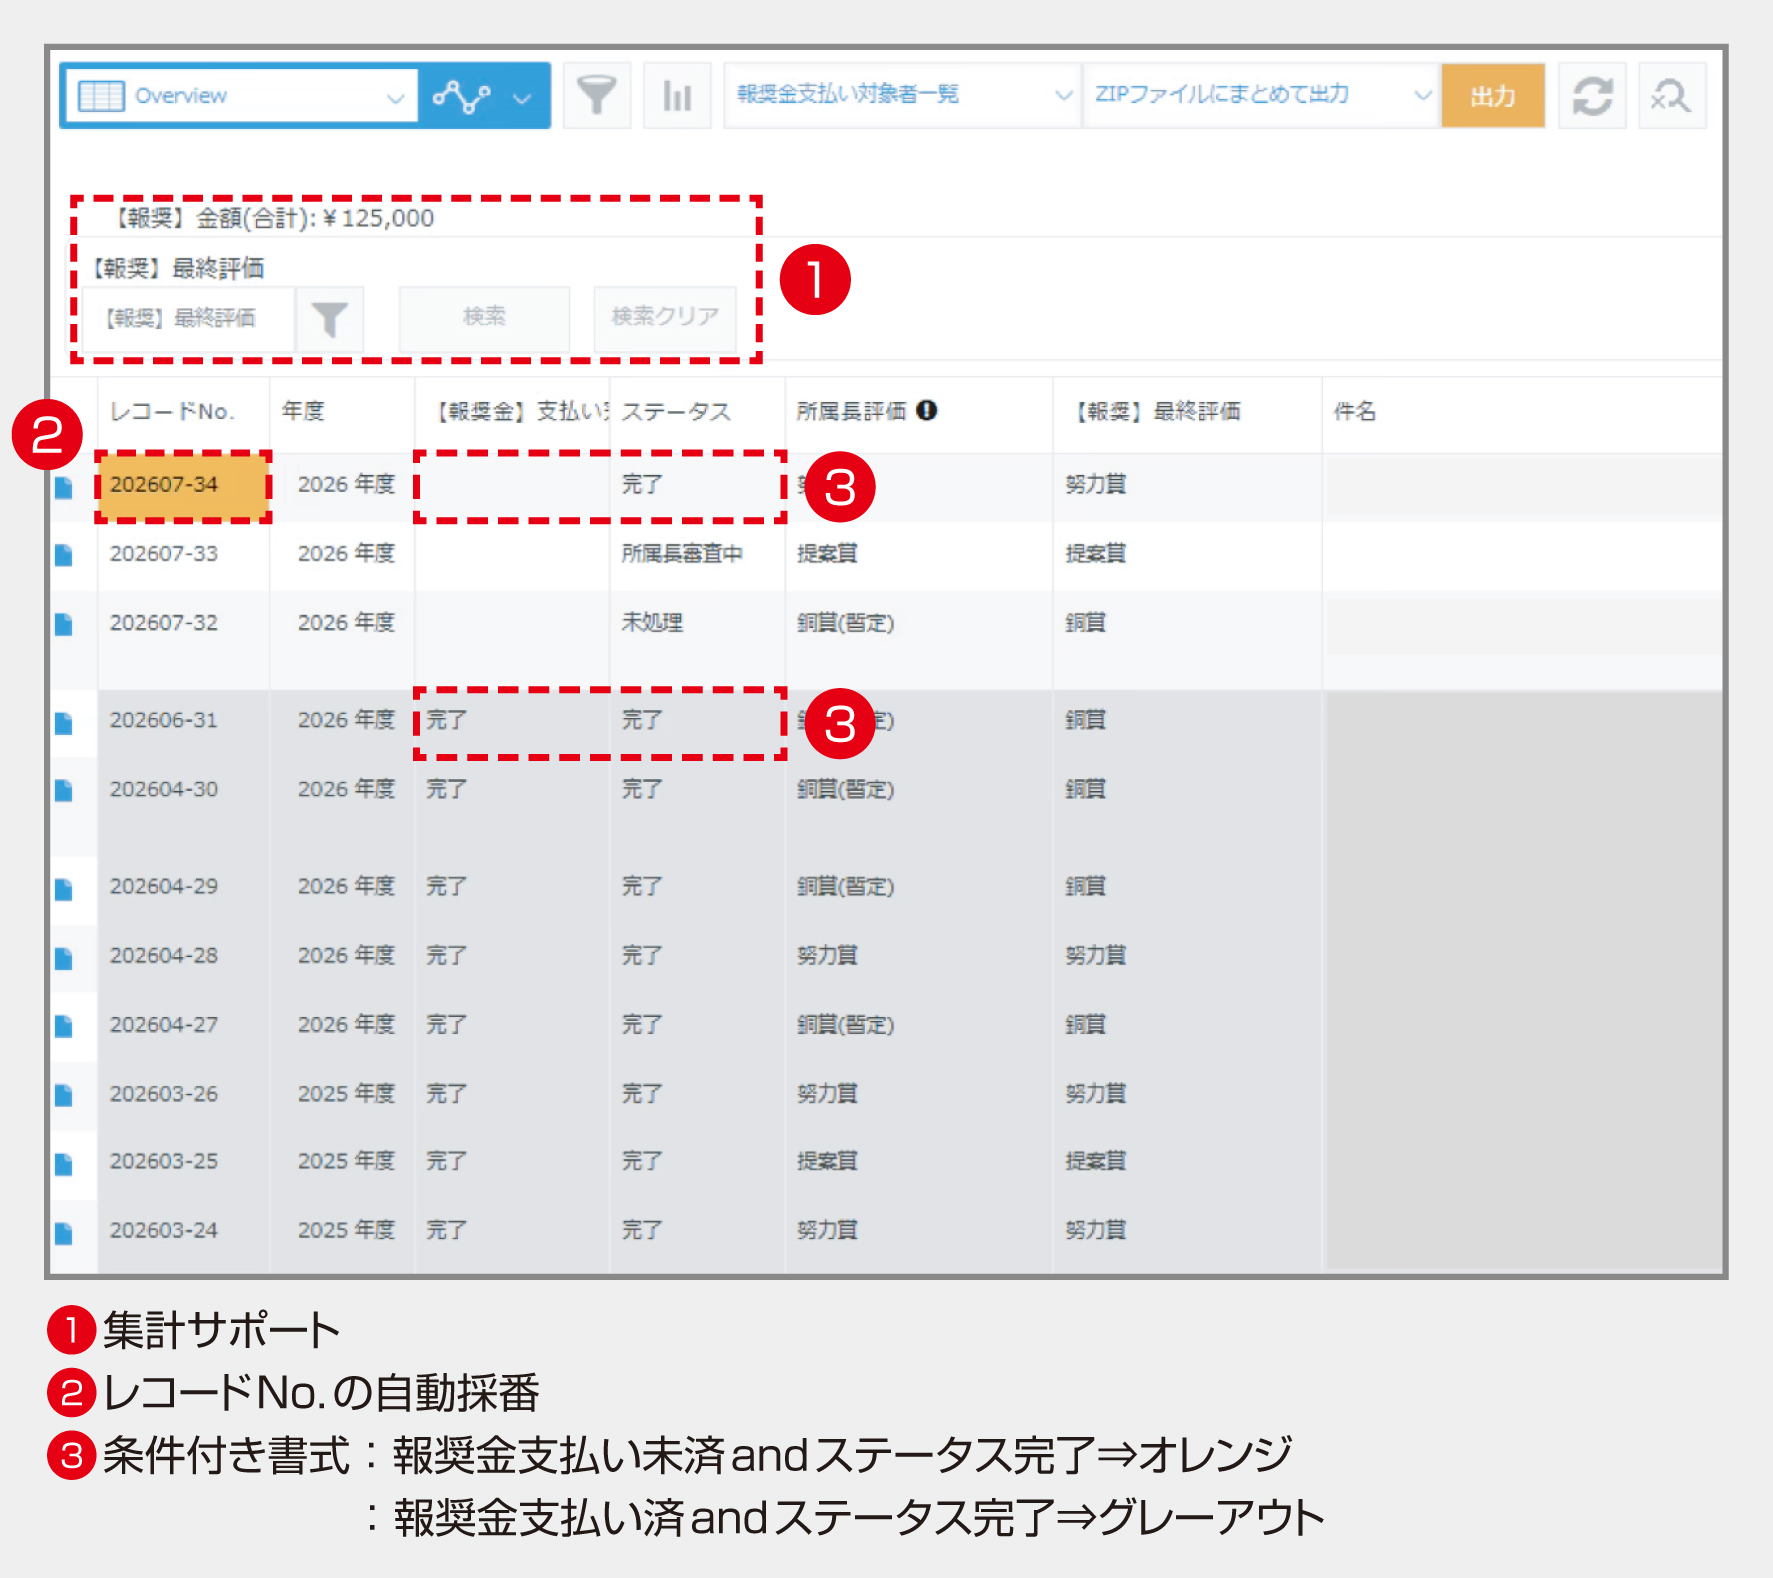Click the orange cell 202607-34
The width and height of the screenshot is (1773, 1578).
click(184, 486)
